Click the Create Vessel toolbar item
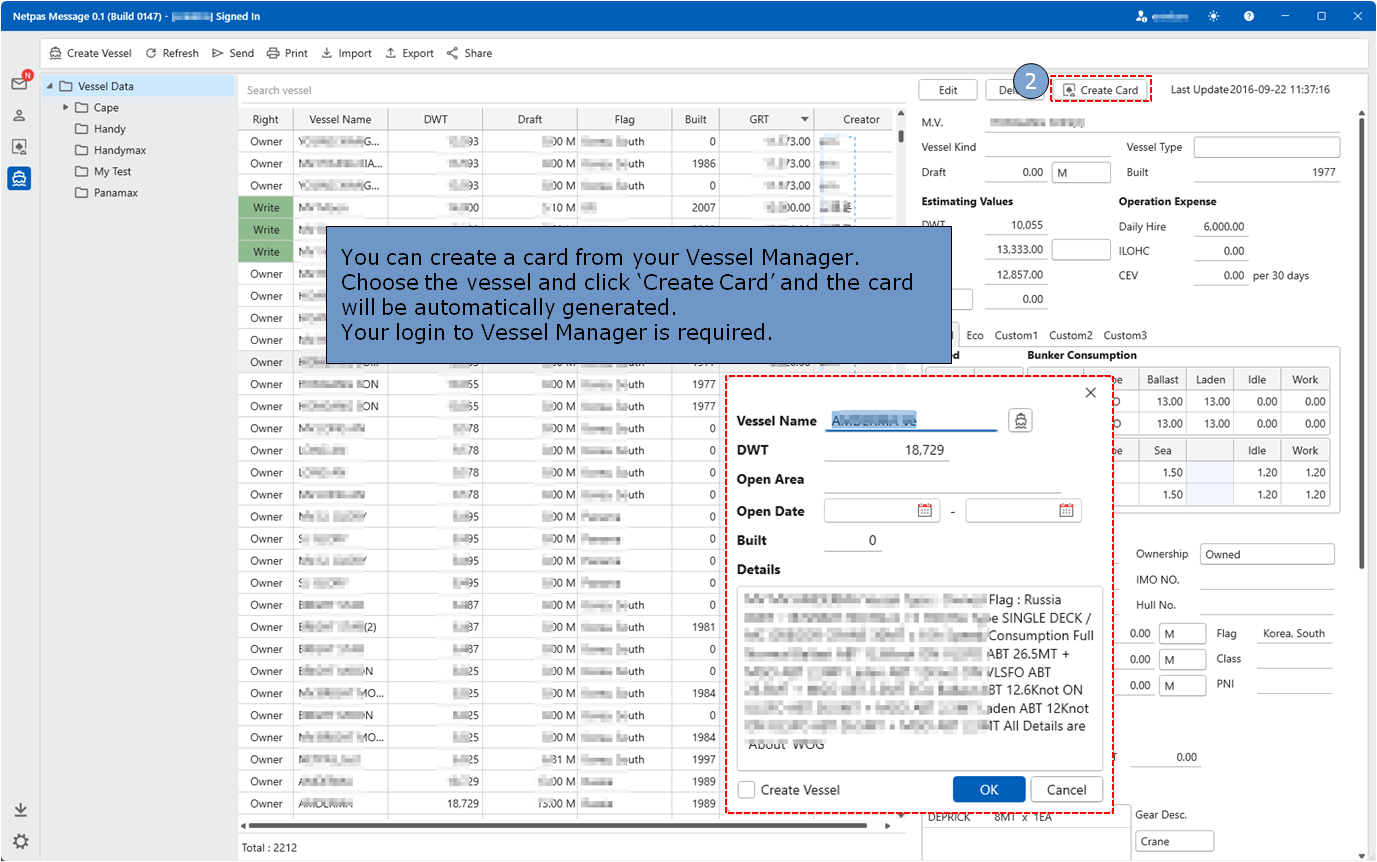The image size is (1377, 862). [89, 53]
